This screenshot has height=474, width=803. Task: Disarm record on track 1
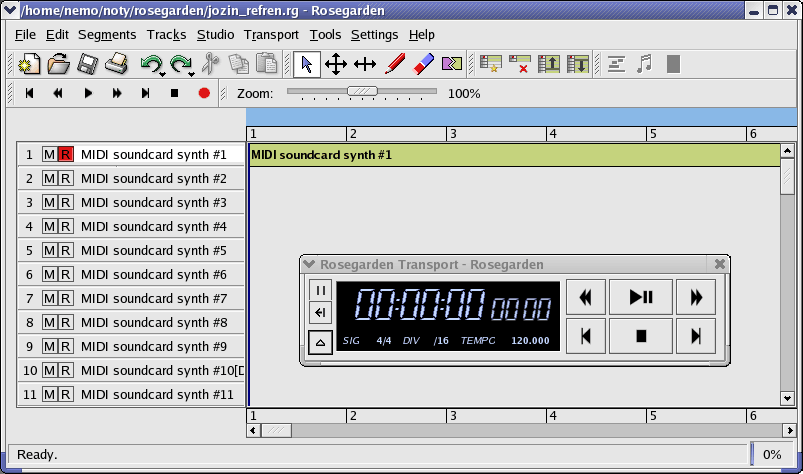(66, 154)
